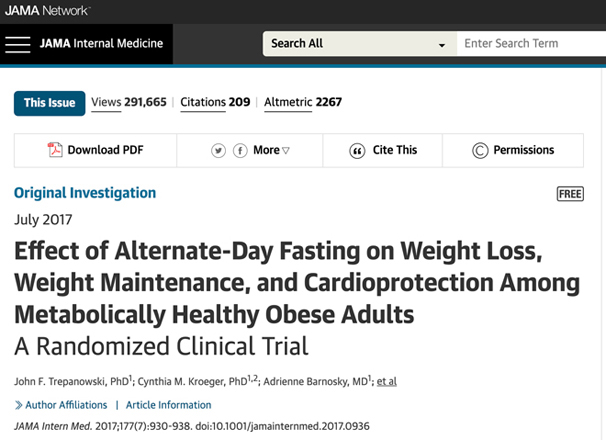Expand the More sharing options

[x=271, y=150]
